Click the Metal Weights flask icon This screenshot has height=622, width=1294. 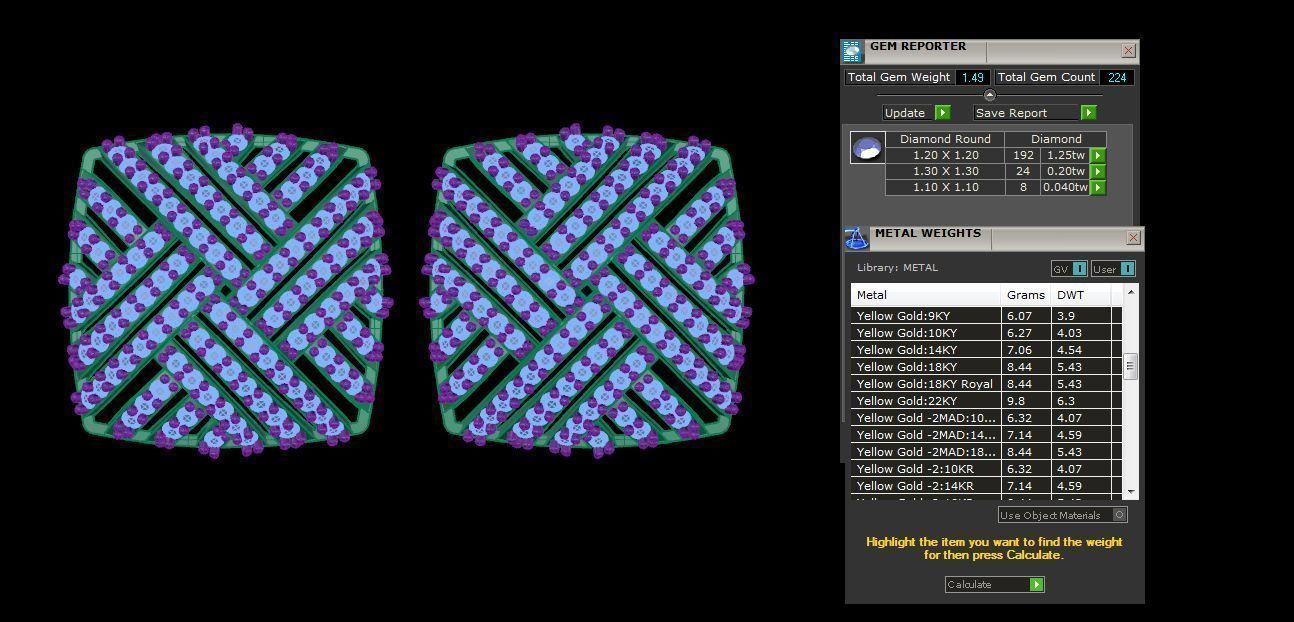pos(856,238)
